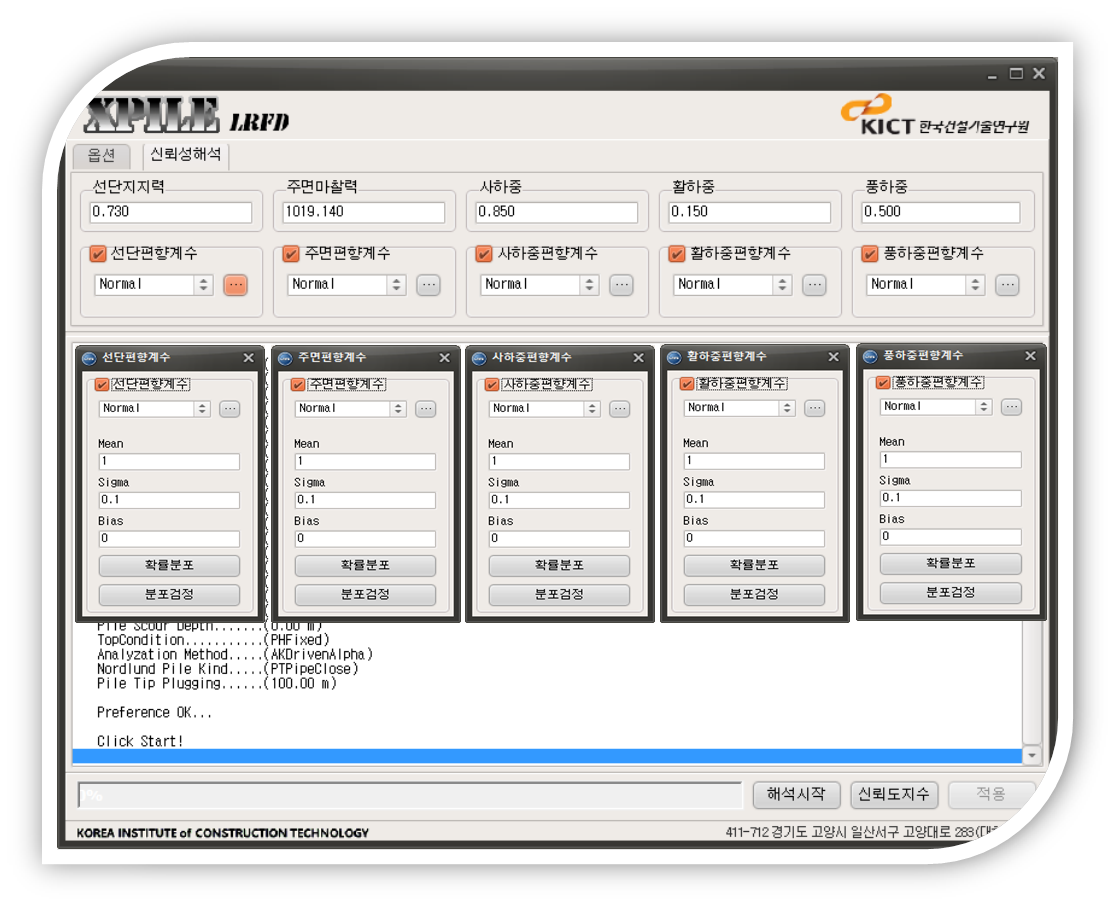1115x906 pixels.
Task: Toggle the 선단편향계수 checkbox in the main panel
Action: click(x=98, y=254)
